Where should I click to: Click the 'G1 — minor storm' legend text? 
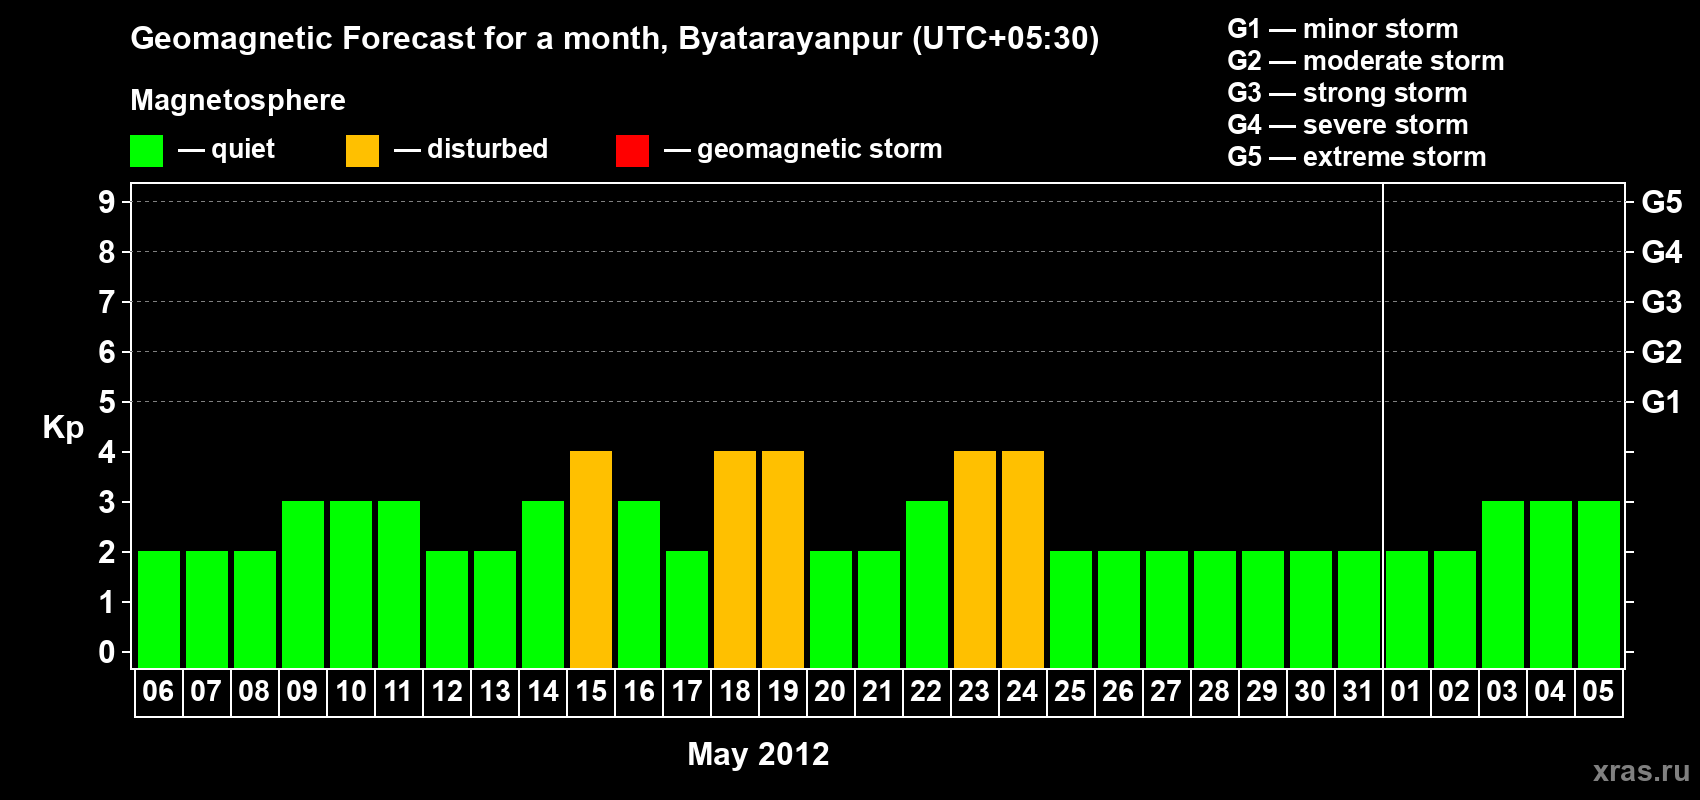pos(1343,29)
